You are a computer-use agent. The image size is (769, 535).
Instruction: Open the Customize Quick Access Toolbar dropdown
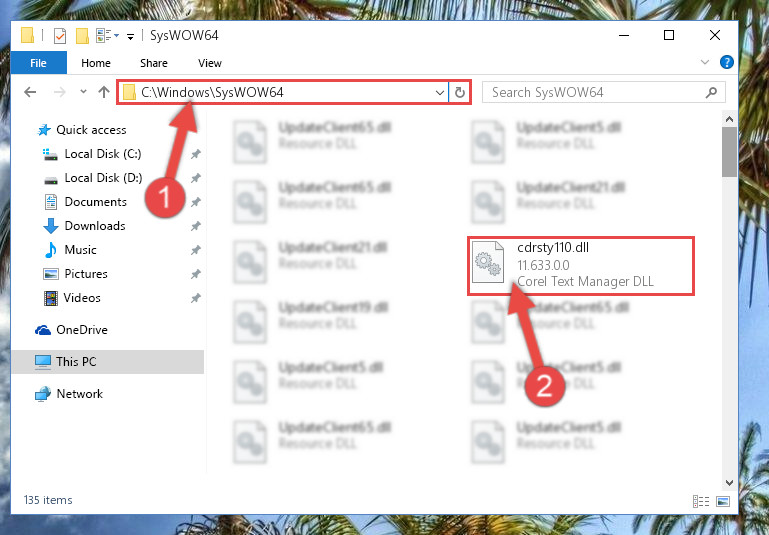tap(130, 36)
